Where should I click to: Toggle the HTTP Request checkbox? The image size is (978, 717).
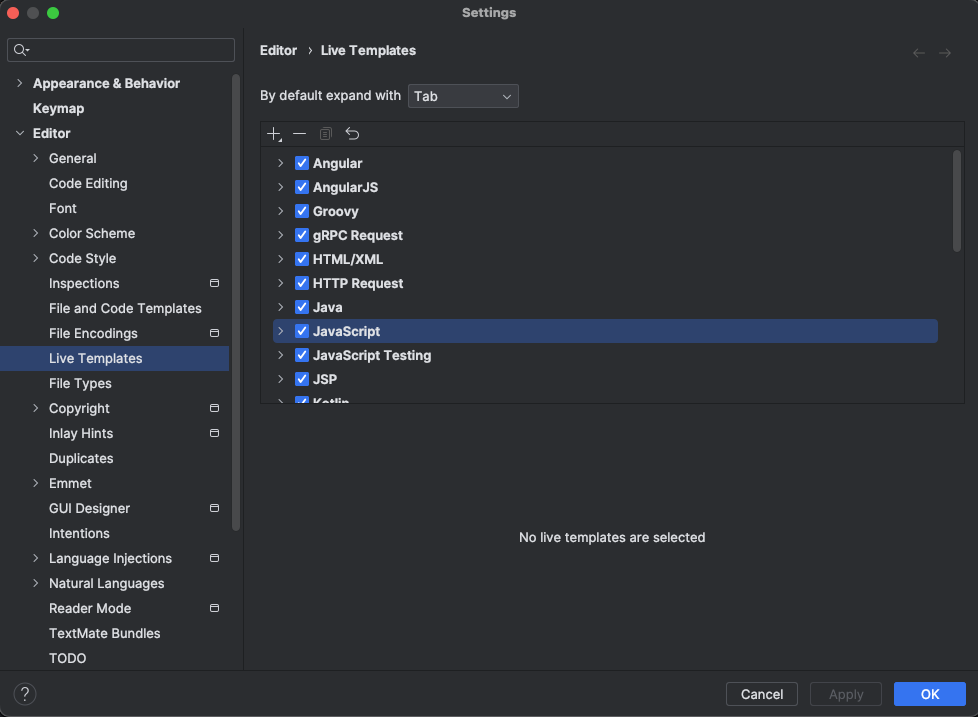[302, 283]
